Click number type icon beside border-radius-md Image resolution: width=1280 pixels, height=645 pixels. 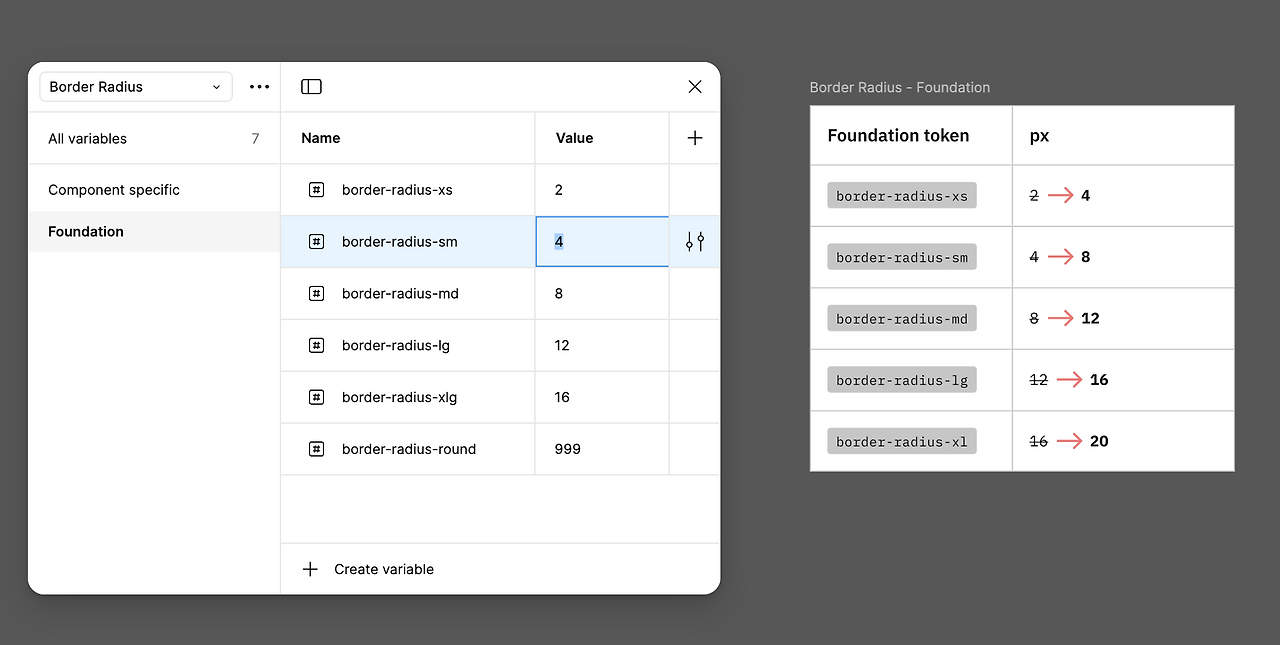click(316, 294)
